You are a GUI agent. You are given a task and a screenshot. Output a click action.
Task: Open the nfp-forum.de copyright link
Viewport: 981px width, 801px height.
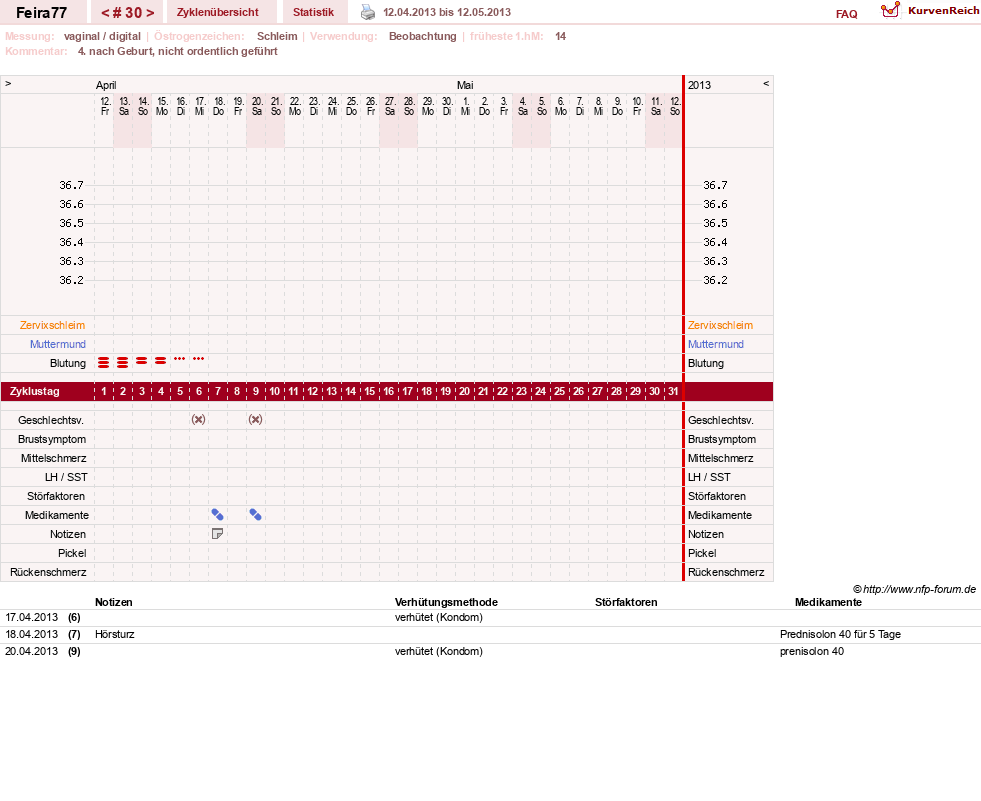(914, 589)
